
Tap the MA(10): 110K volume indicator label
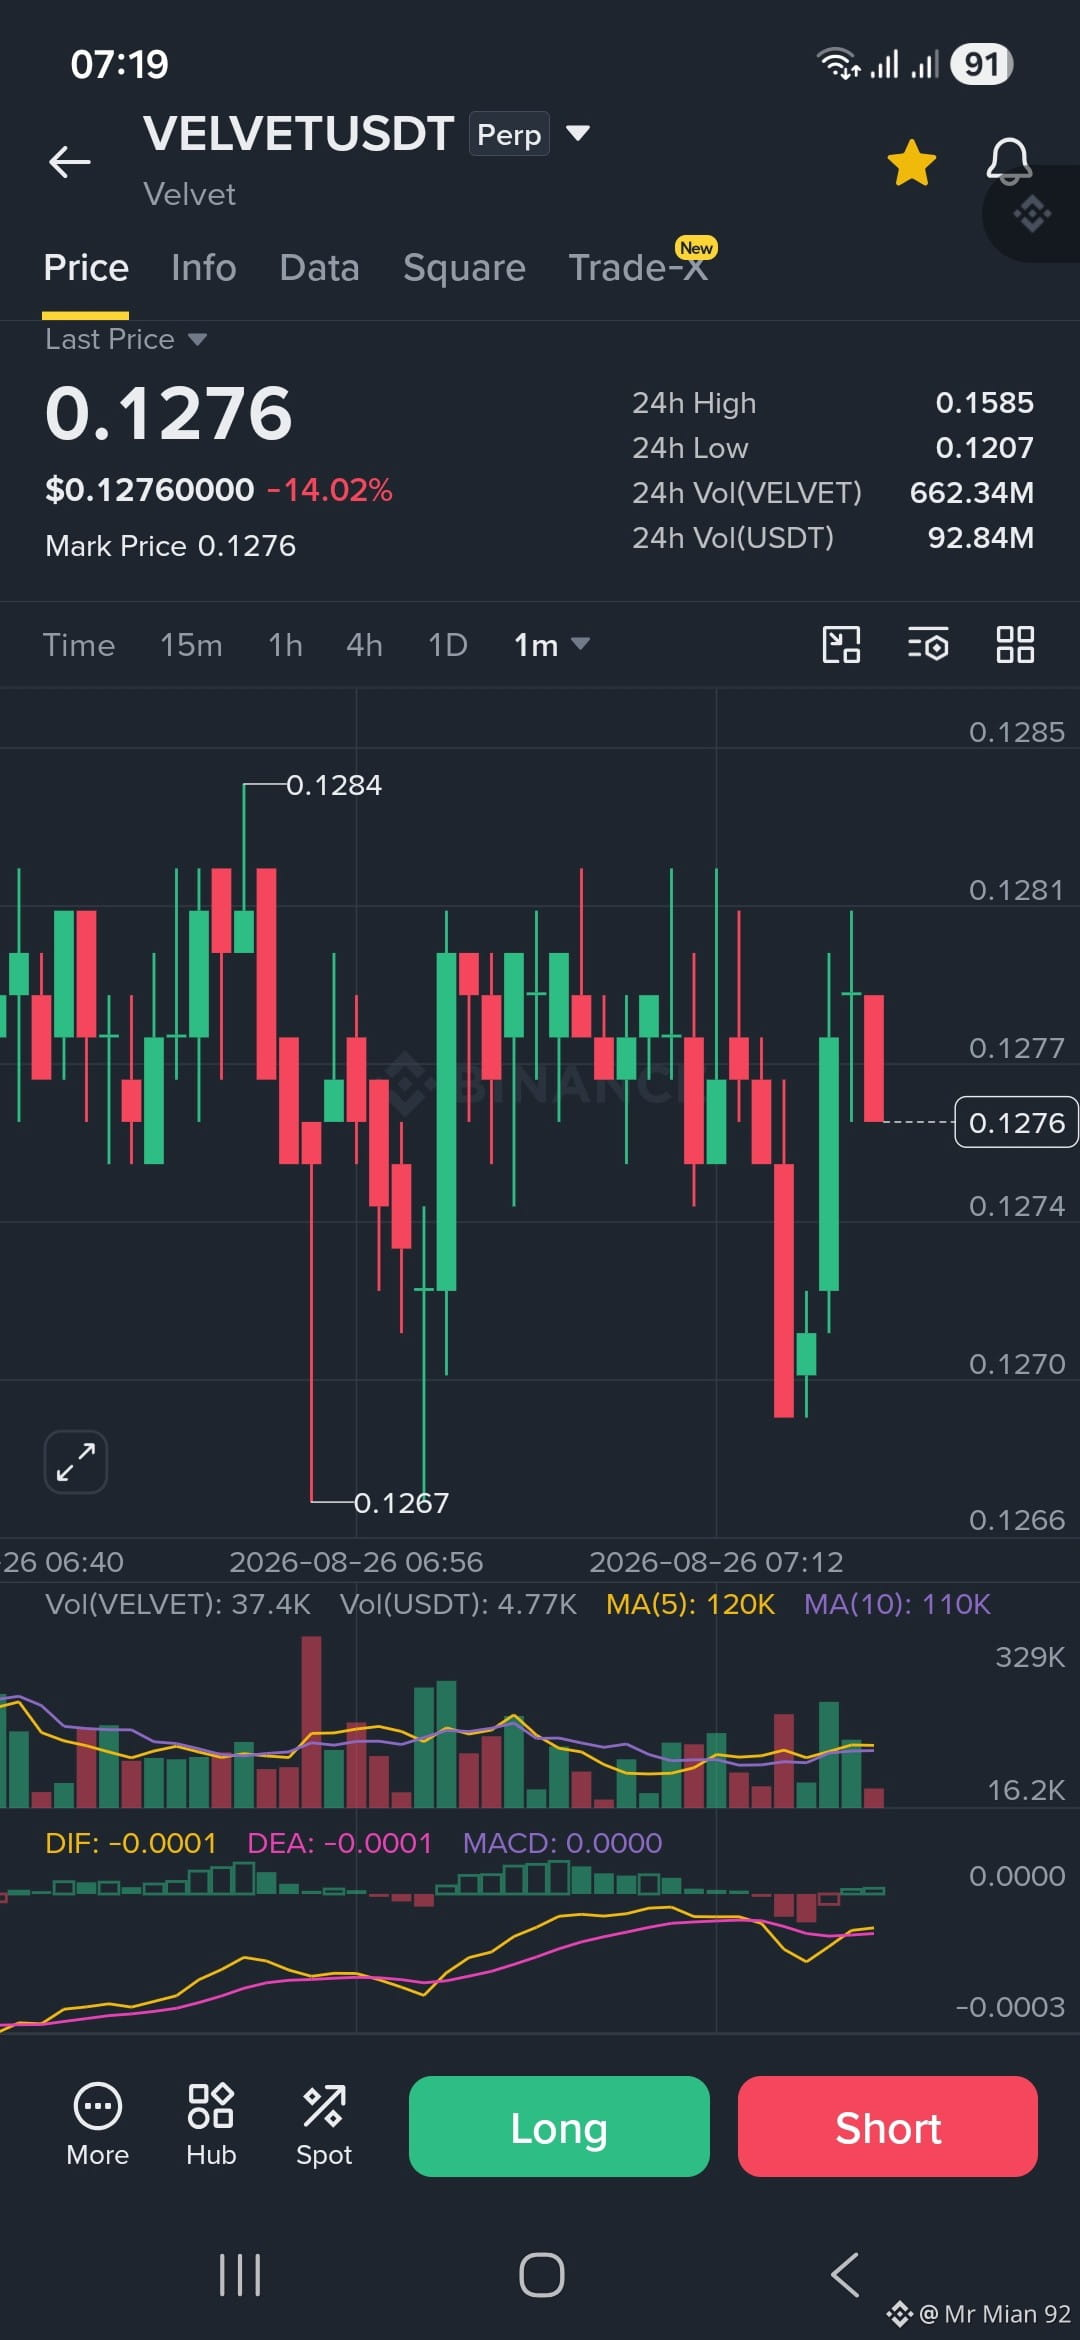tap(897, 1604)
